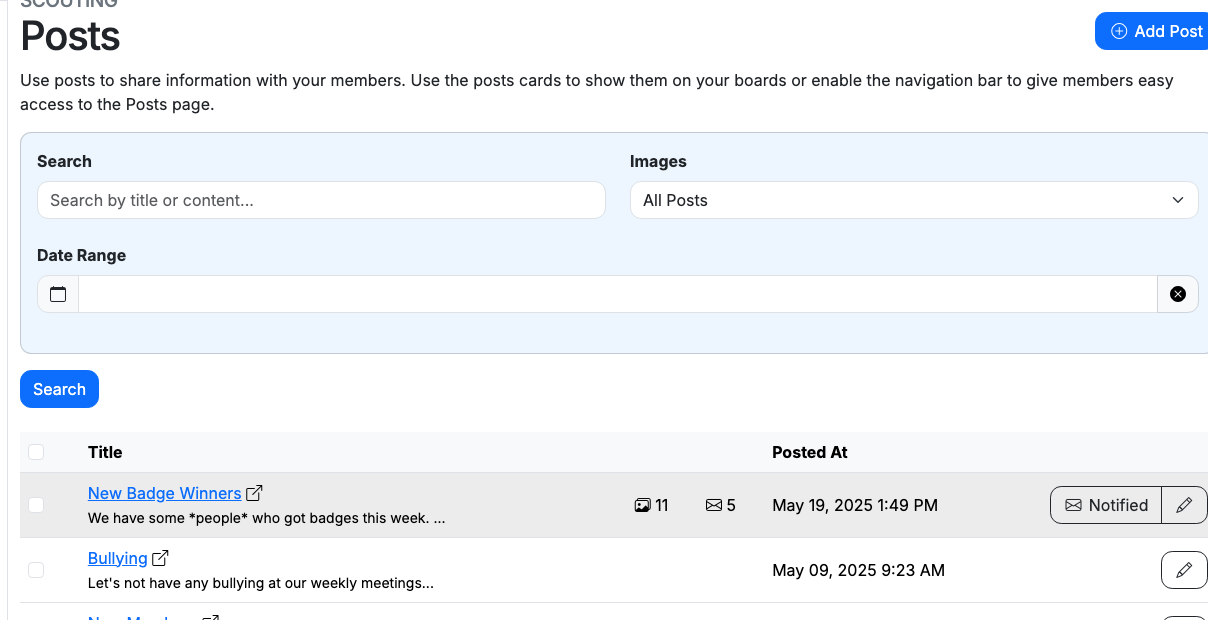Screen dimensions: 1208x620
Task: Clear the date range using the X icon
Action: pyautogui.click(x=1177, y=293)
